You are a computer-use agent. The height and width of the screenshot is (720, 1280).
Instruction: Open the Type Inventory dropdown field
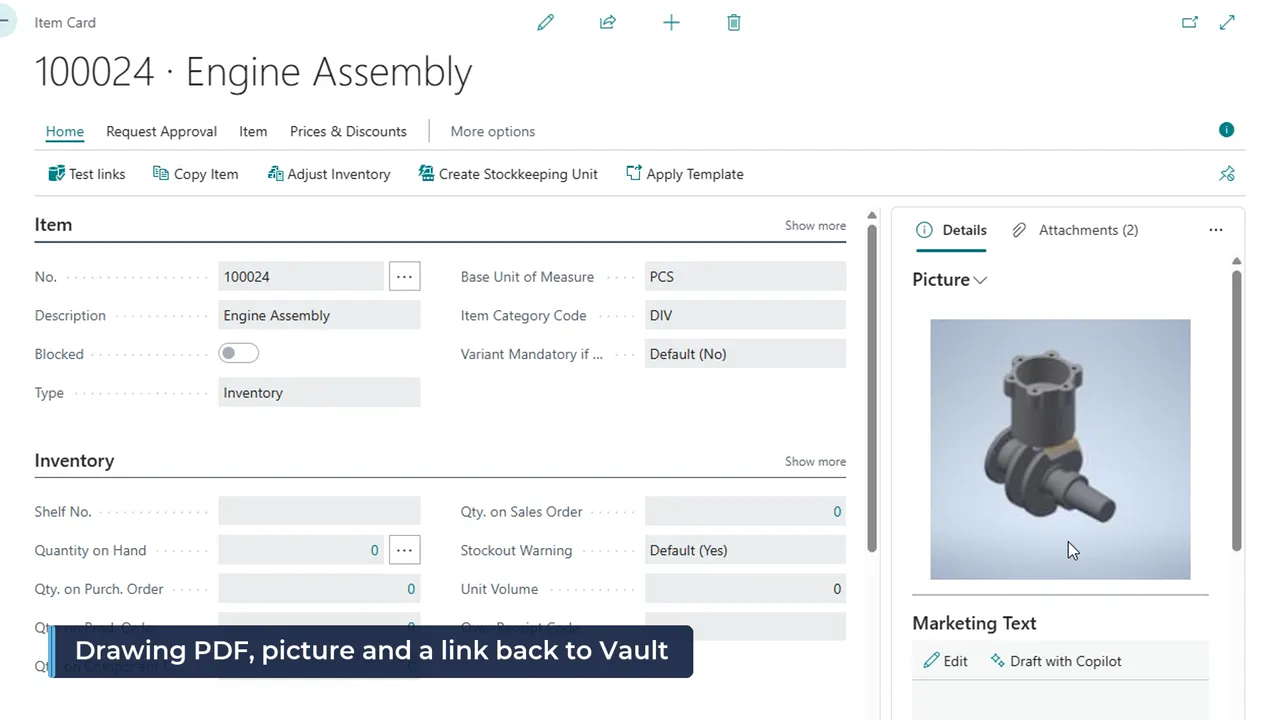click(x=319, y=393)
